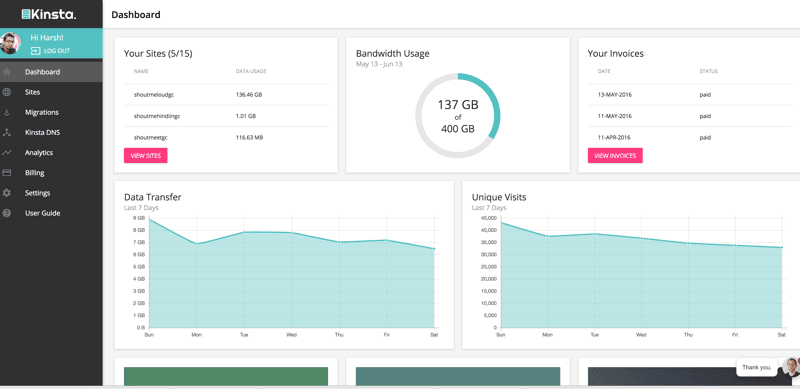This screenshot has height=389, width=800.
Task: Select Kinsta DNS in the sidebar
Action: pos(51,133)
